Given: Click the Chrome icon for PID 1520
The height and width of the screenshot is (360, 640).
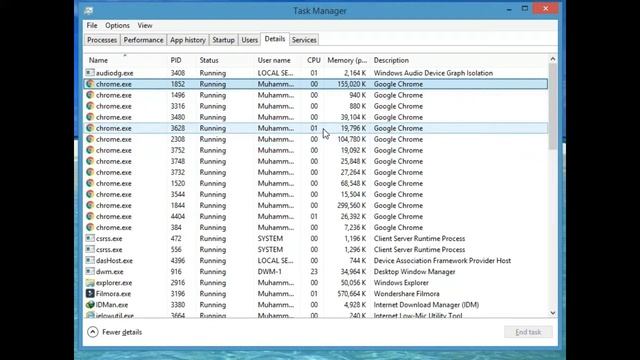Looking at the screenshot, I should [x=90, y=183].
